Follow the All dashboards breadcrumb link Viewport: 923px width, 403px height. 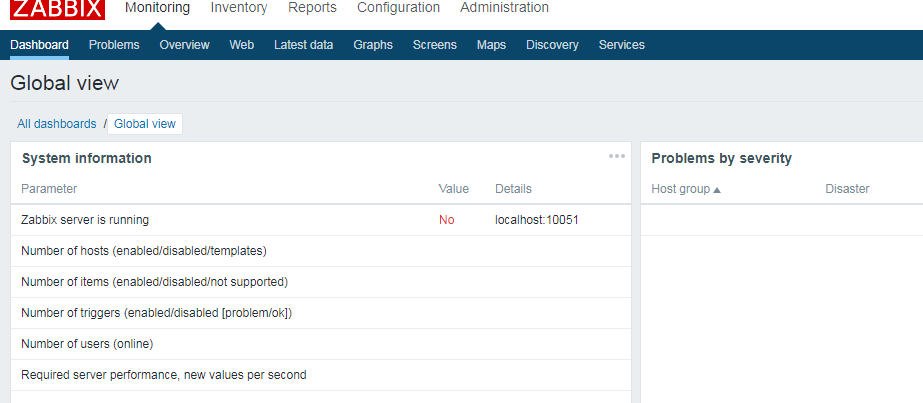(57, 124)
